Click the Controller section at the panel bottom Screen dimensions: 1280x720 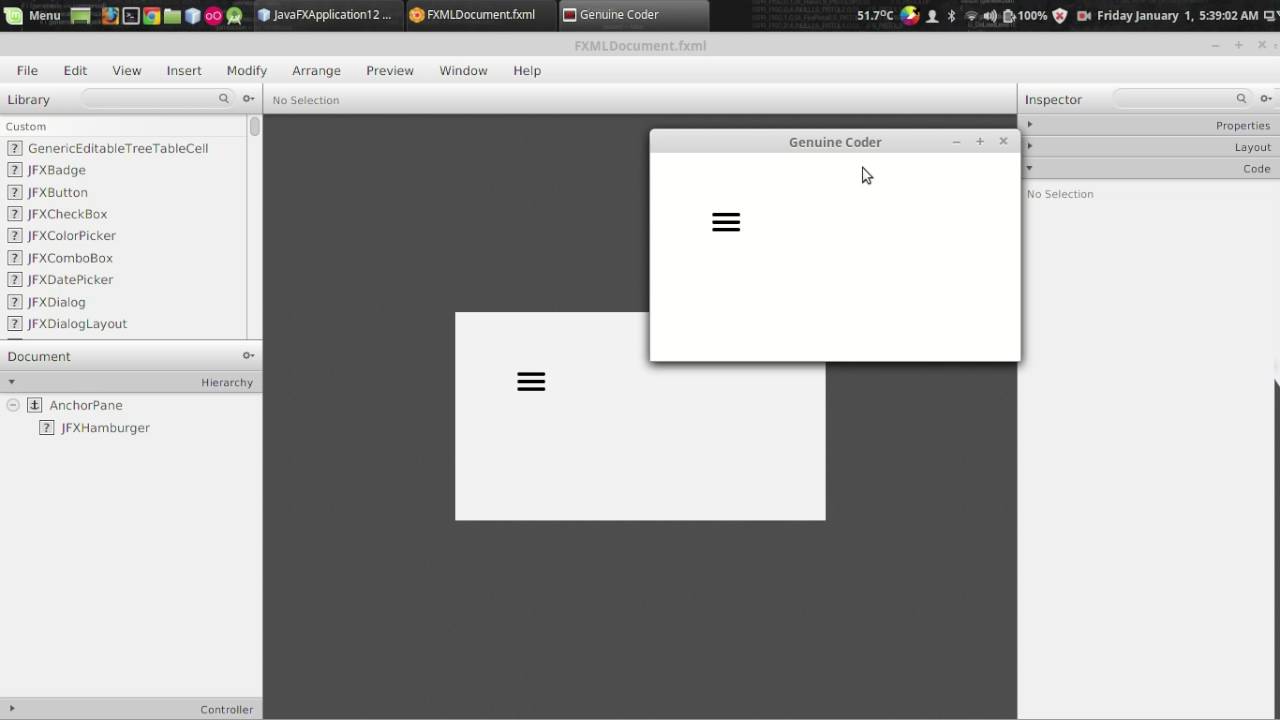(226, 709)
